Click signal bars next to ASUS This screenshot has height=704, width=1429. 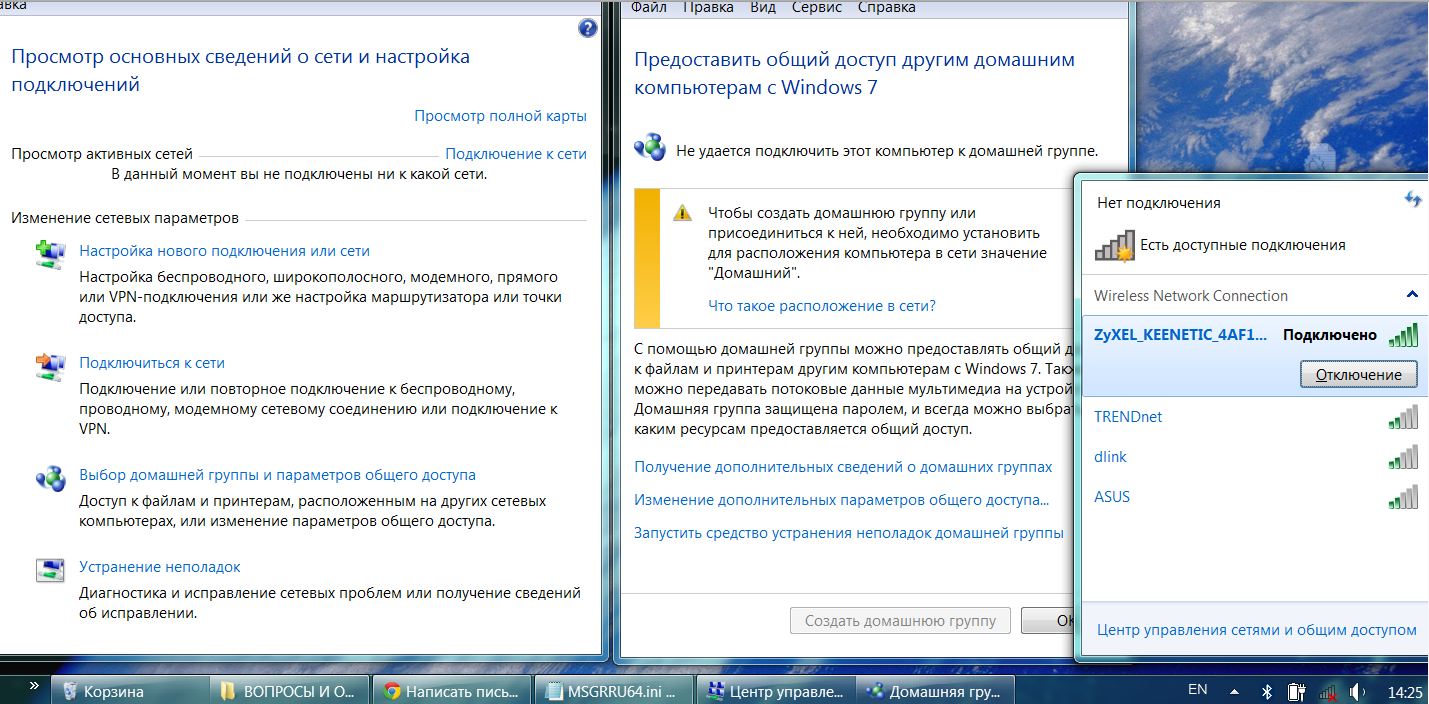1403,497
